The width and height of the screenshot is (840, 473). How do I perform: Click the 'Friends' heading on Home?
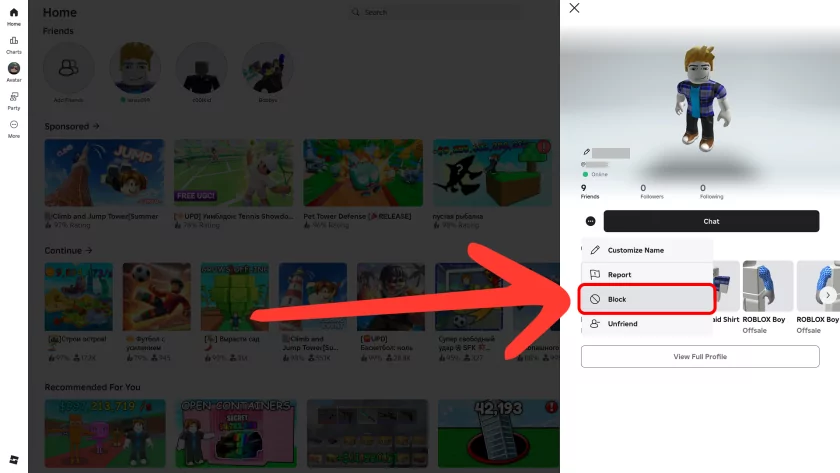click(58, 31)
